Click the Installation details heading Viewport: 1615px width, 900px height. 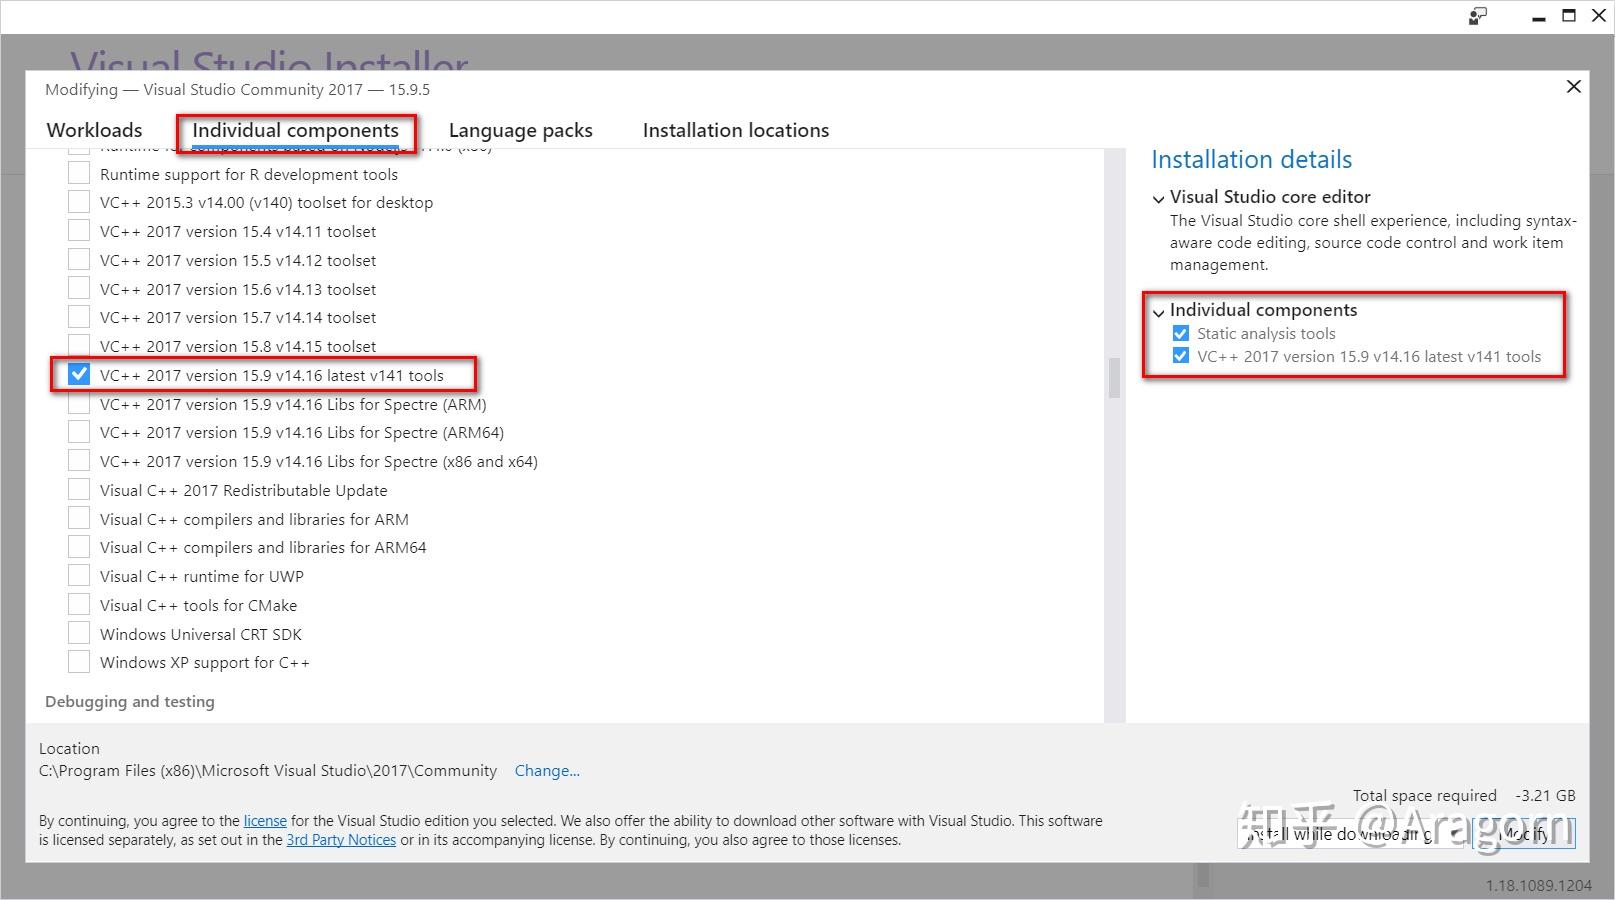(x=1251, y=160)
